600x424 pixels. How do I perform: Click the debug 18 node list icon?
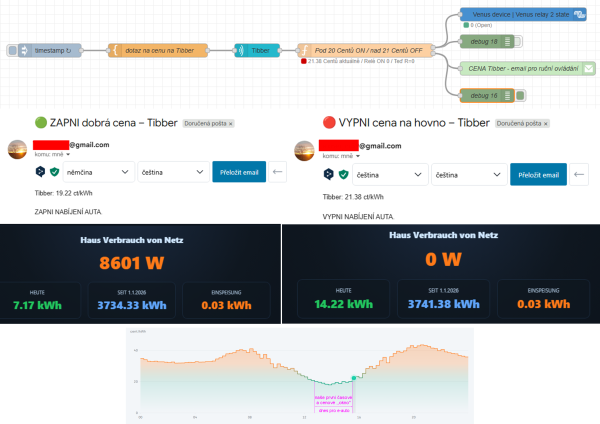point(507,41)
